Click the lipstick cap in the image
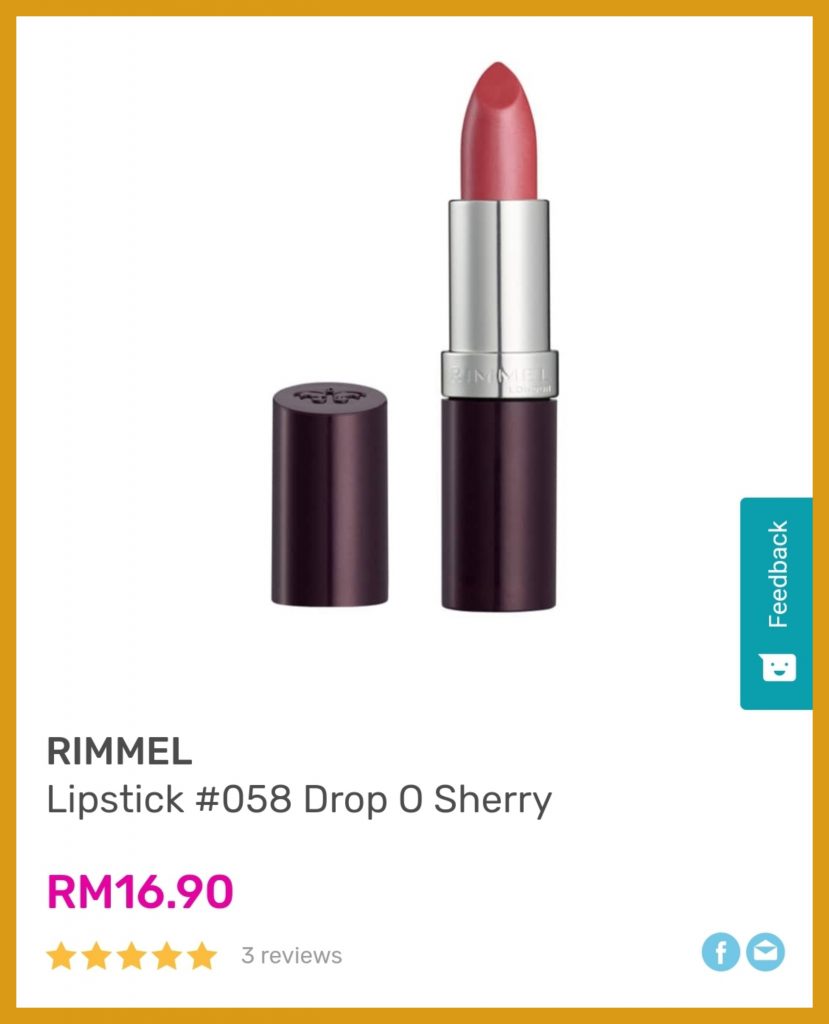This screenshot has height=1024, width=829. click(x=330, y=494)
